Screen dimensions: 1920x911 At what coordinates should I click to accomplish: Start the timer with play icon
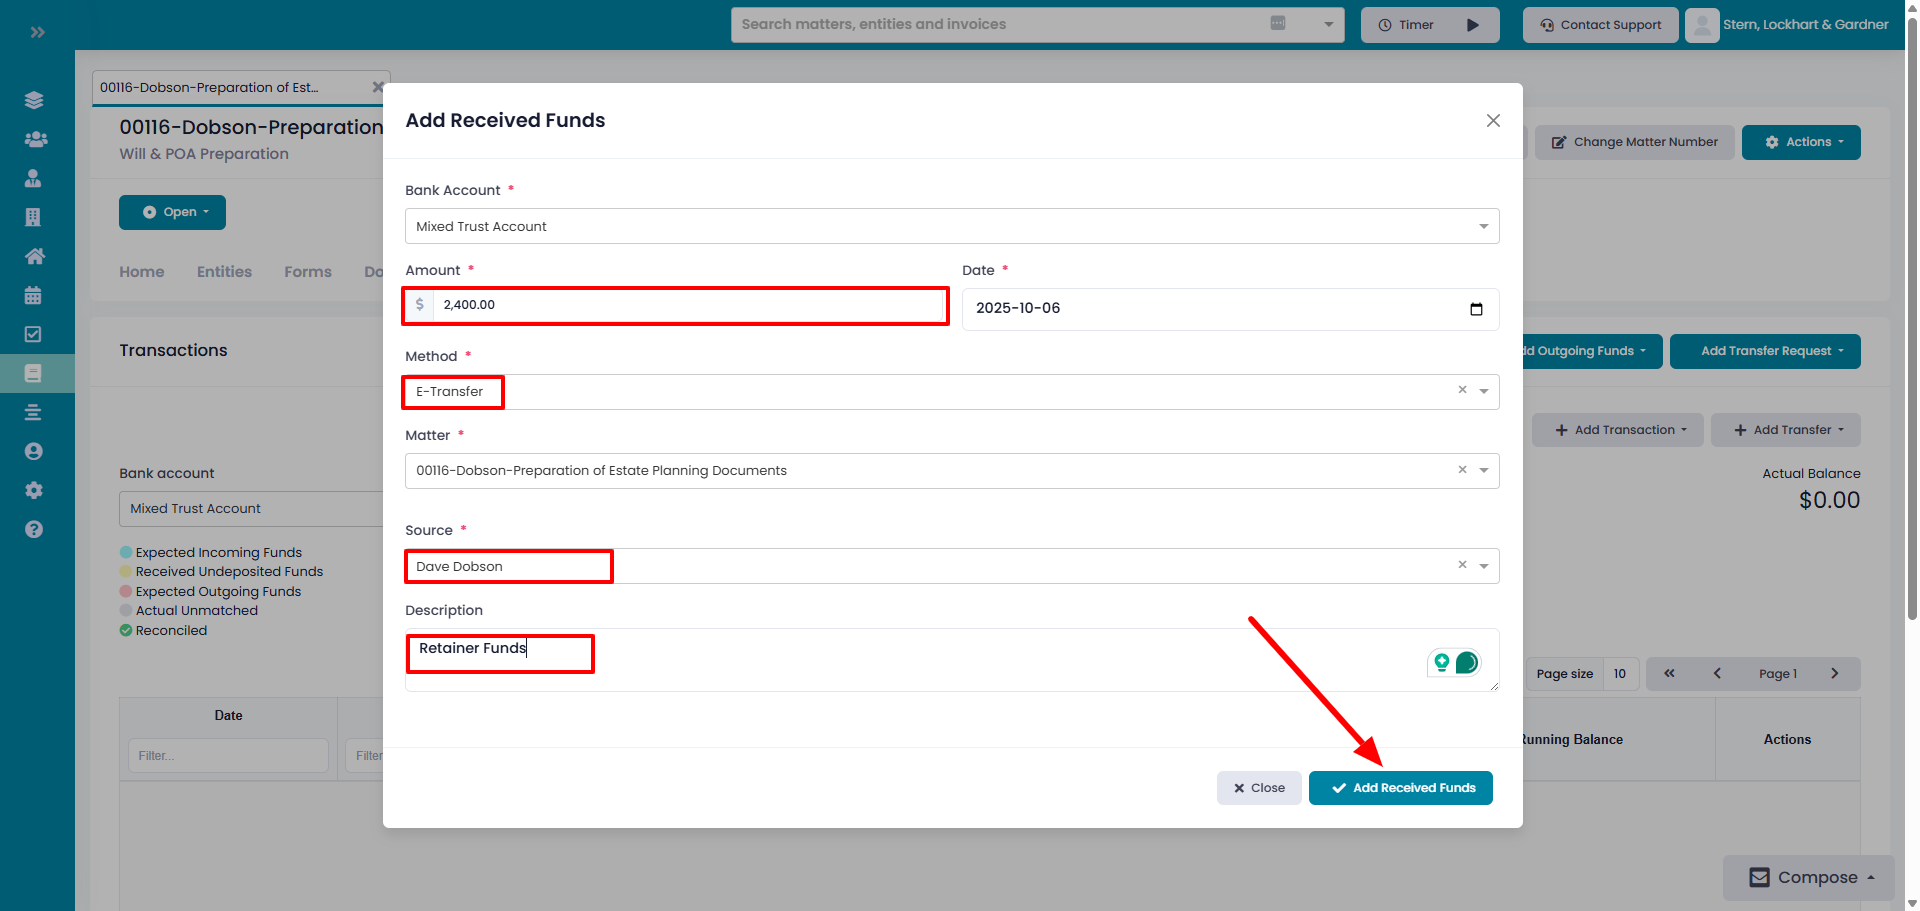tap(1472, 25)
